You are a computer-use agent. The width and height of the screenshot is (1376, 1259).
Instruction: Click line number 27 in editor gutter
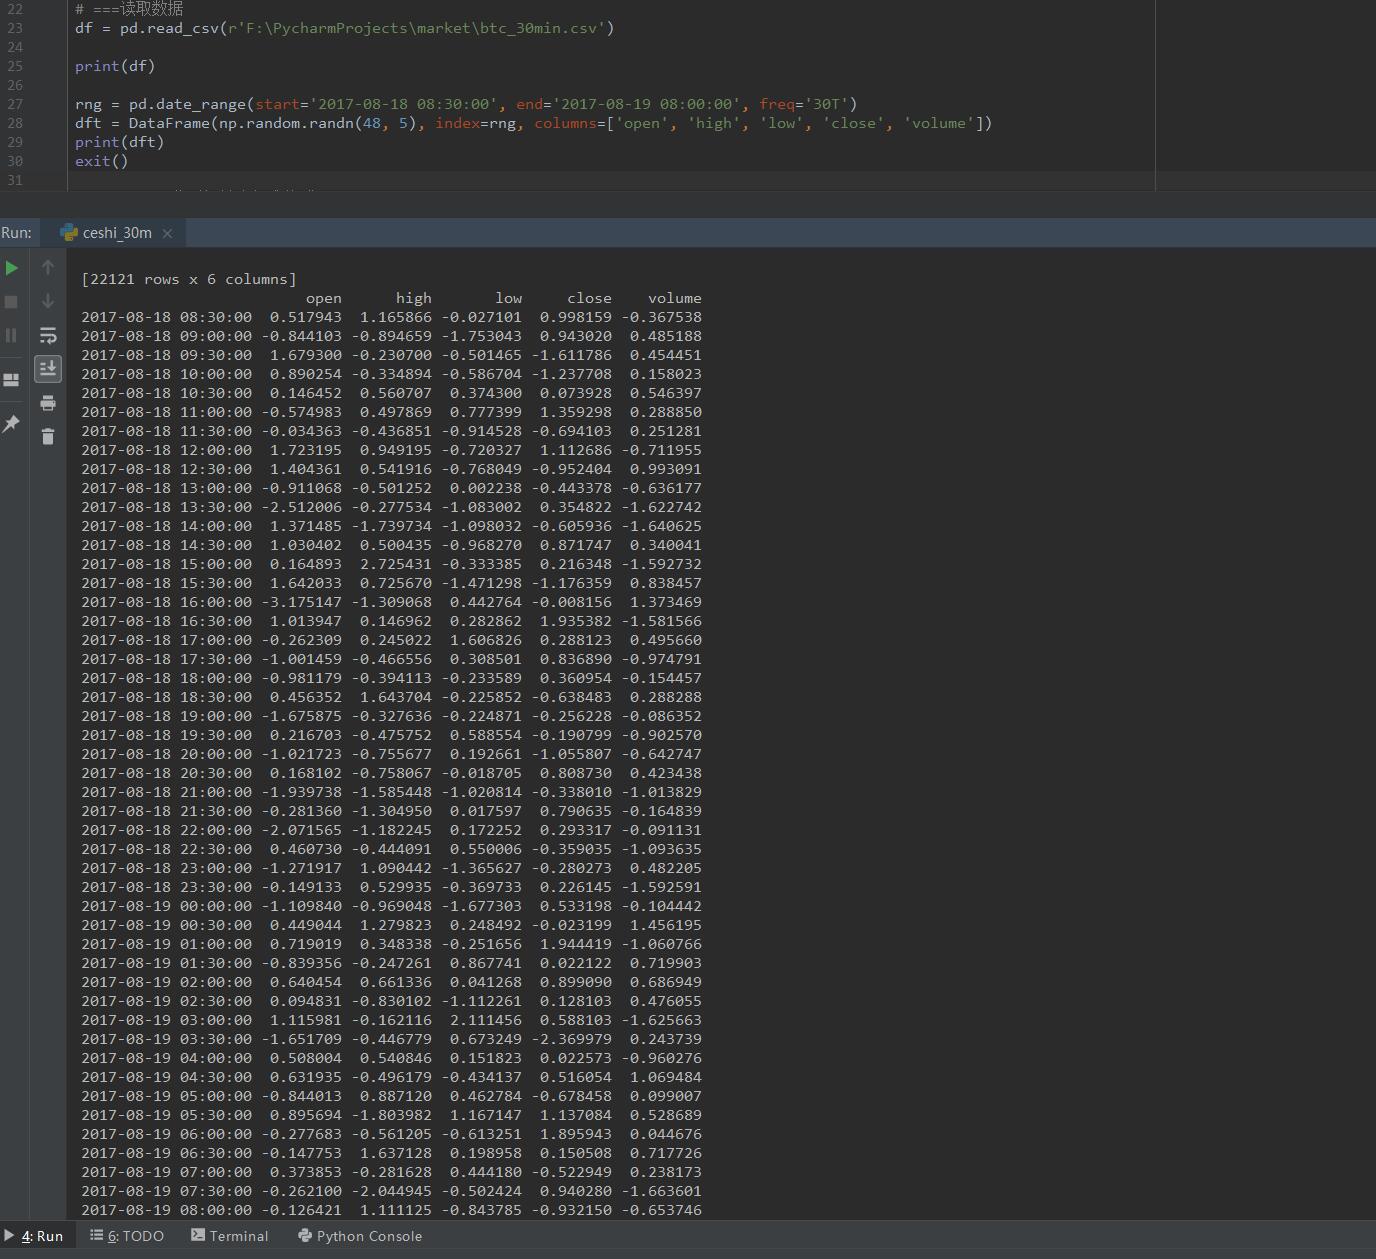[15, 104]
